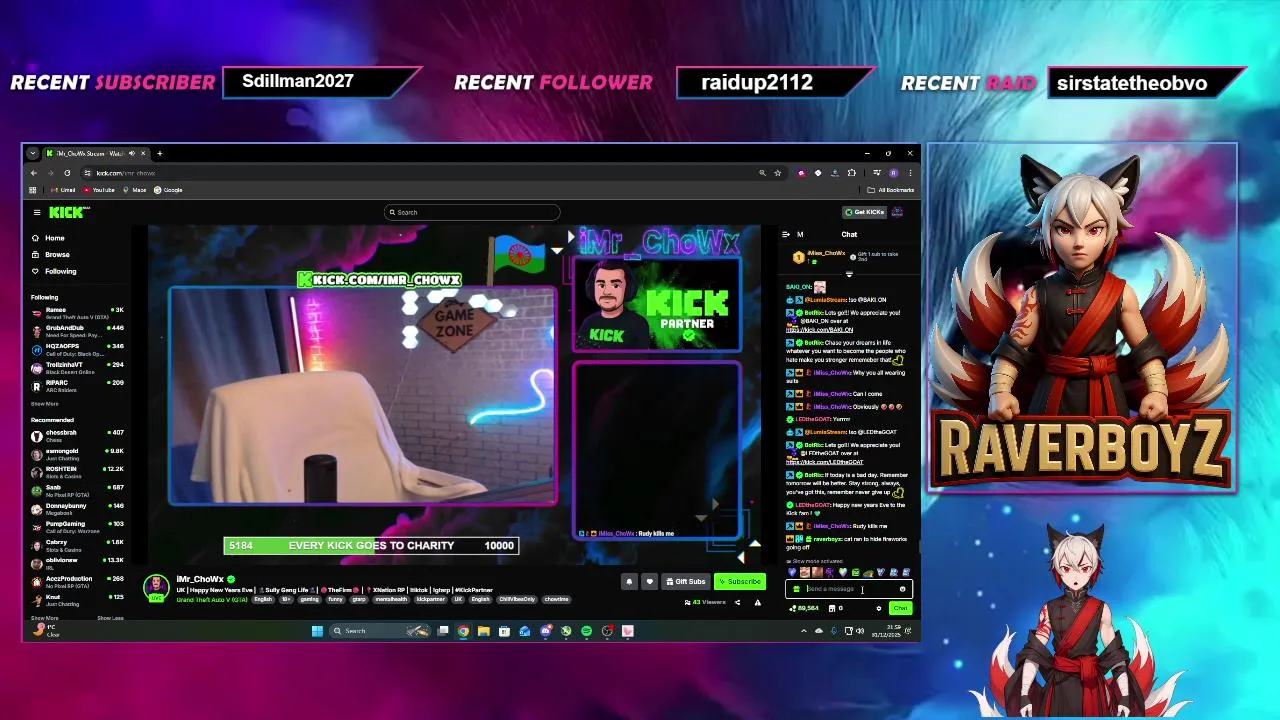This screenshot has height=720, width=1280.
Task: Open new Chrome tab
Action: (159, 154)
